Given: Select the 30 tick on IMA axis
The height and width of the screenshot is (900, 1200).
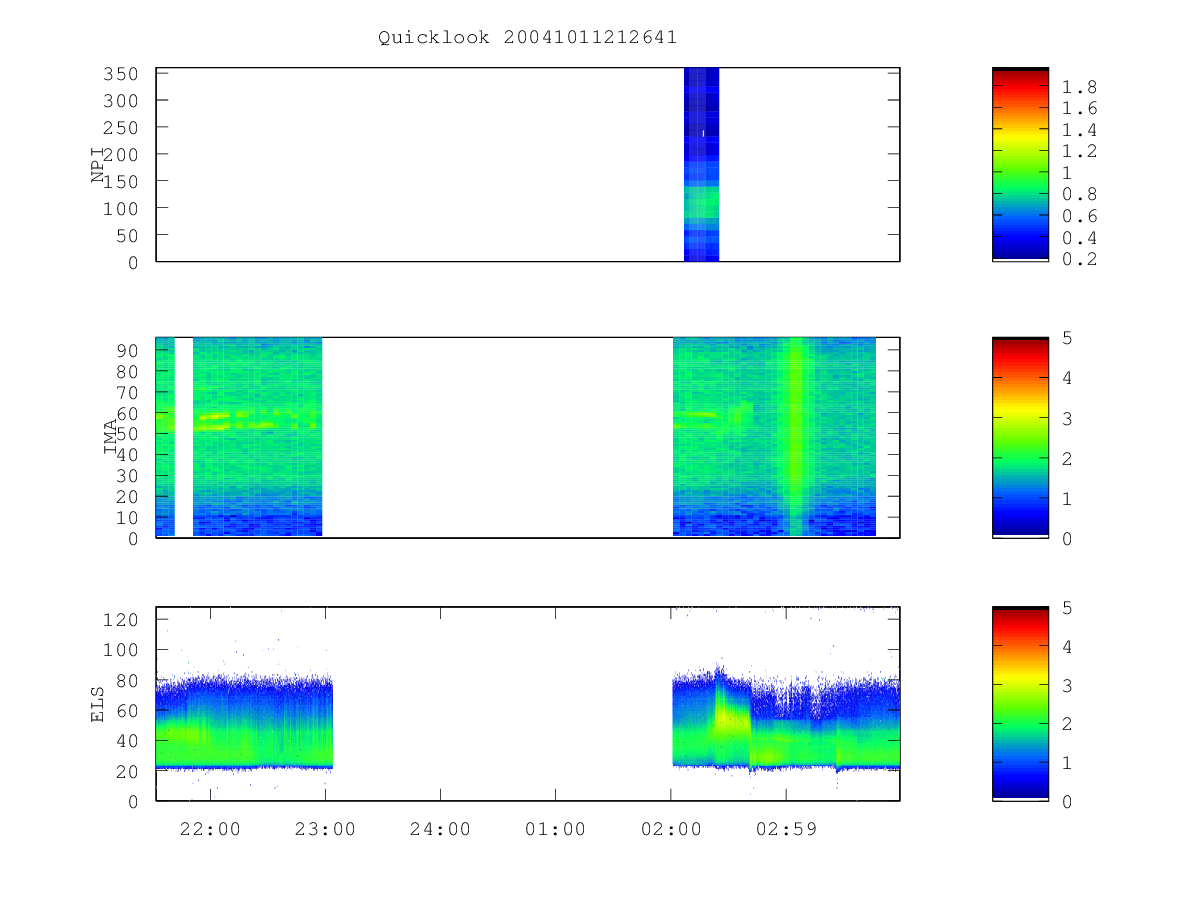Looking at the screenshot, I should pos(129,476).
